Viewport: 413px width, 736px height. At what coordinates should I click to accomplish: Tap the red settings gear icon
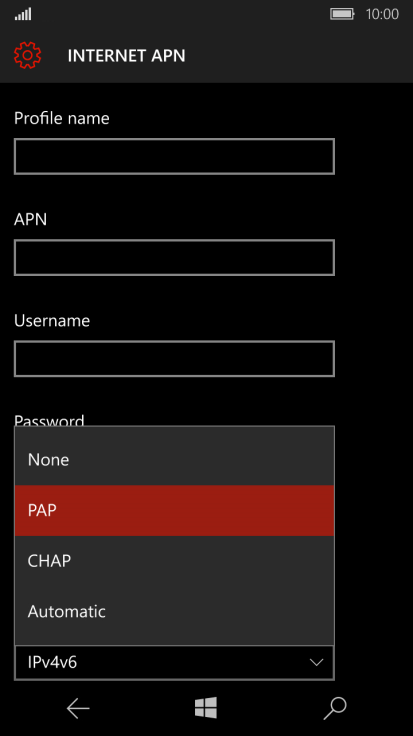pyautogui.click(x=28, y=55)
